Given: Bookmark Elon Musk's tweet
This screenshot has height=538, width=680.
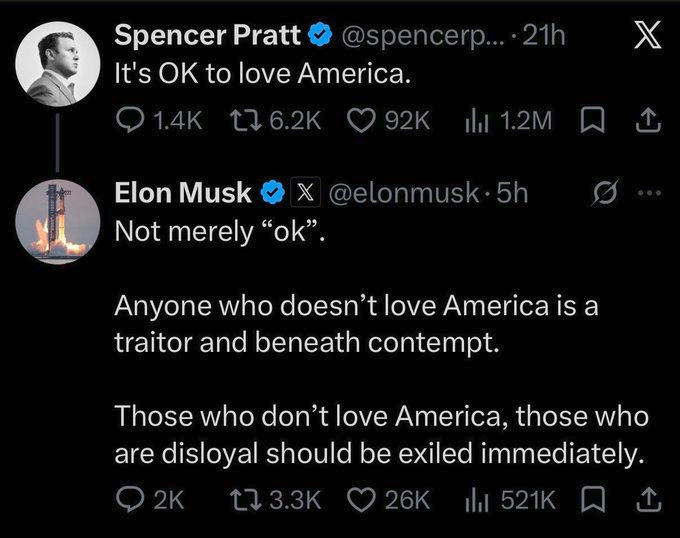Looking at the screenshot, I should (592, 499).
